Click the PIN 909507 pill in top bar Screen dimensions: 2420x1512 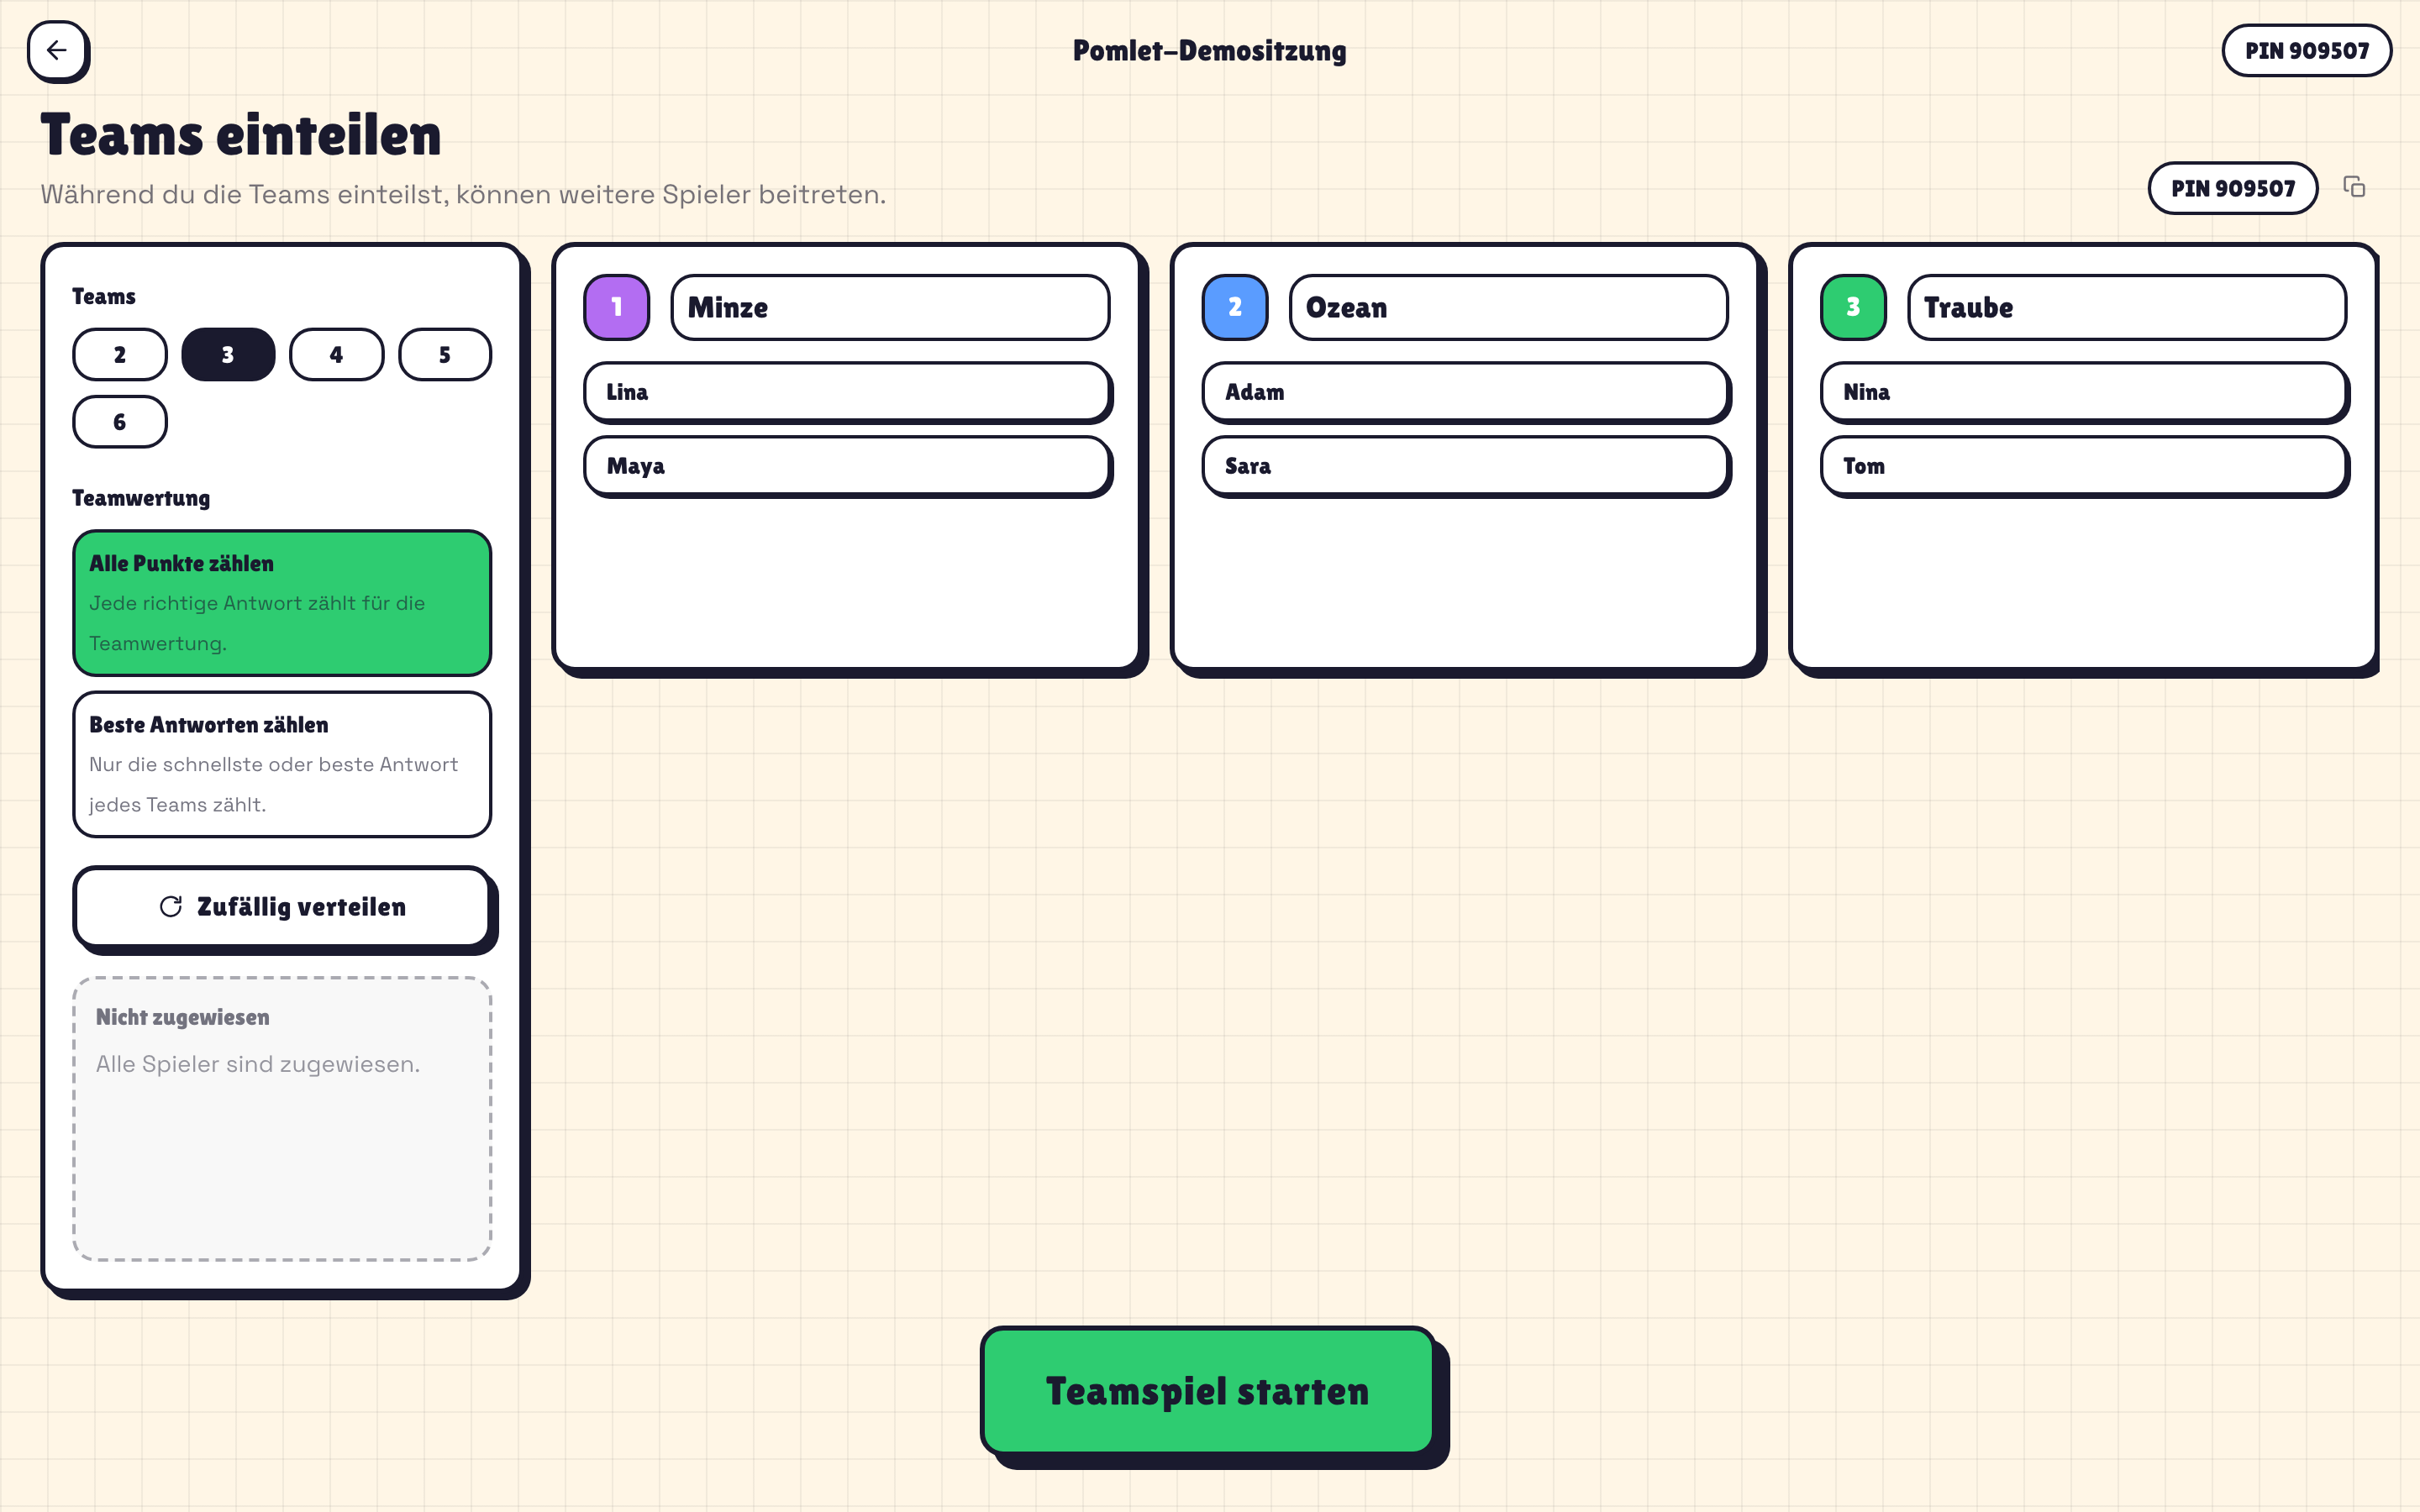[2306, 50]
